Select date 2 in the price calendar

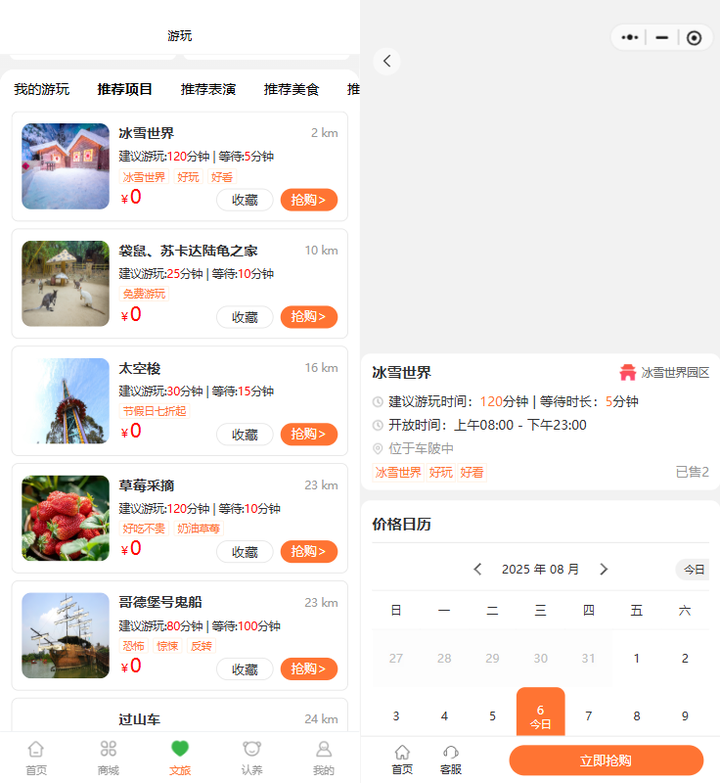click(685, 658)
